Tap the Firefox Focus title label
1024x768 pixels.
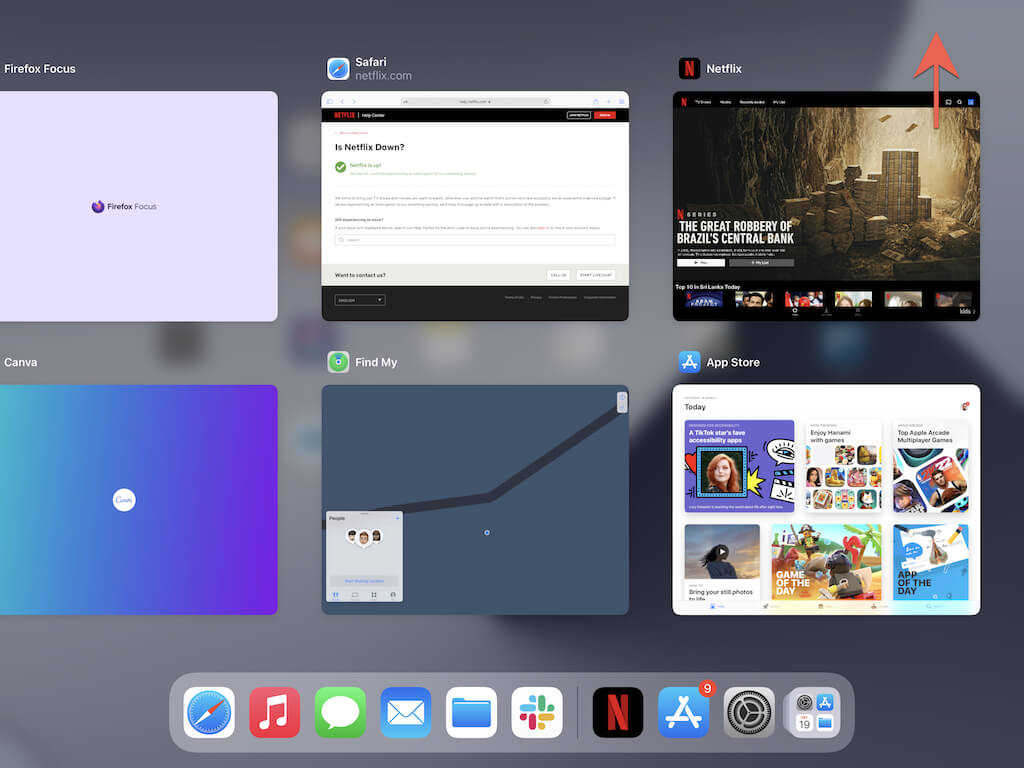(x=40, y=69)
